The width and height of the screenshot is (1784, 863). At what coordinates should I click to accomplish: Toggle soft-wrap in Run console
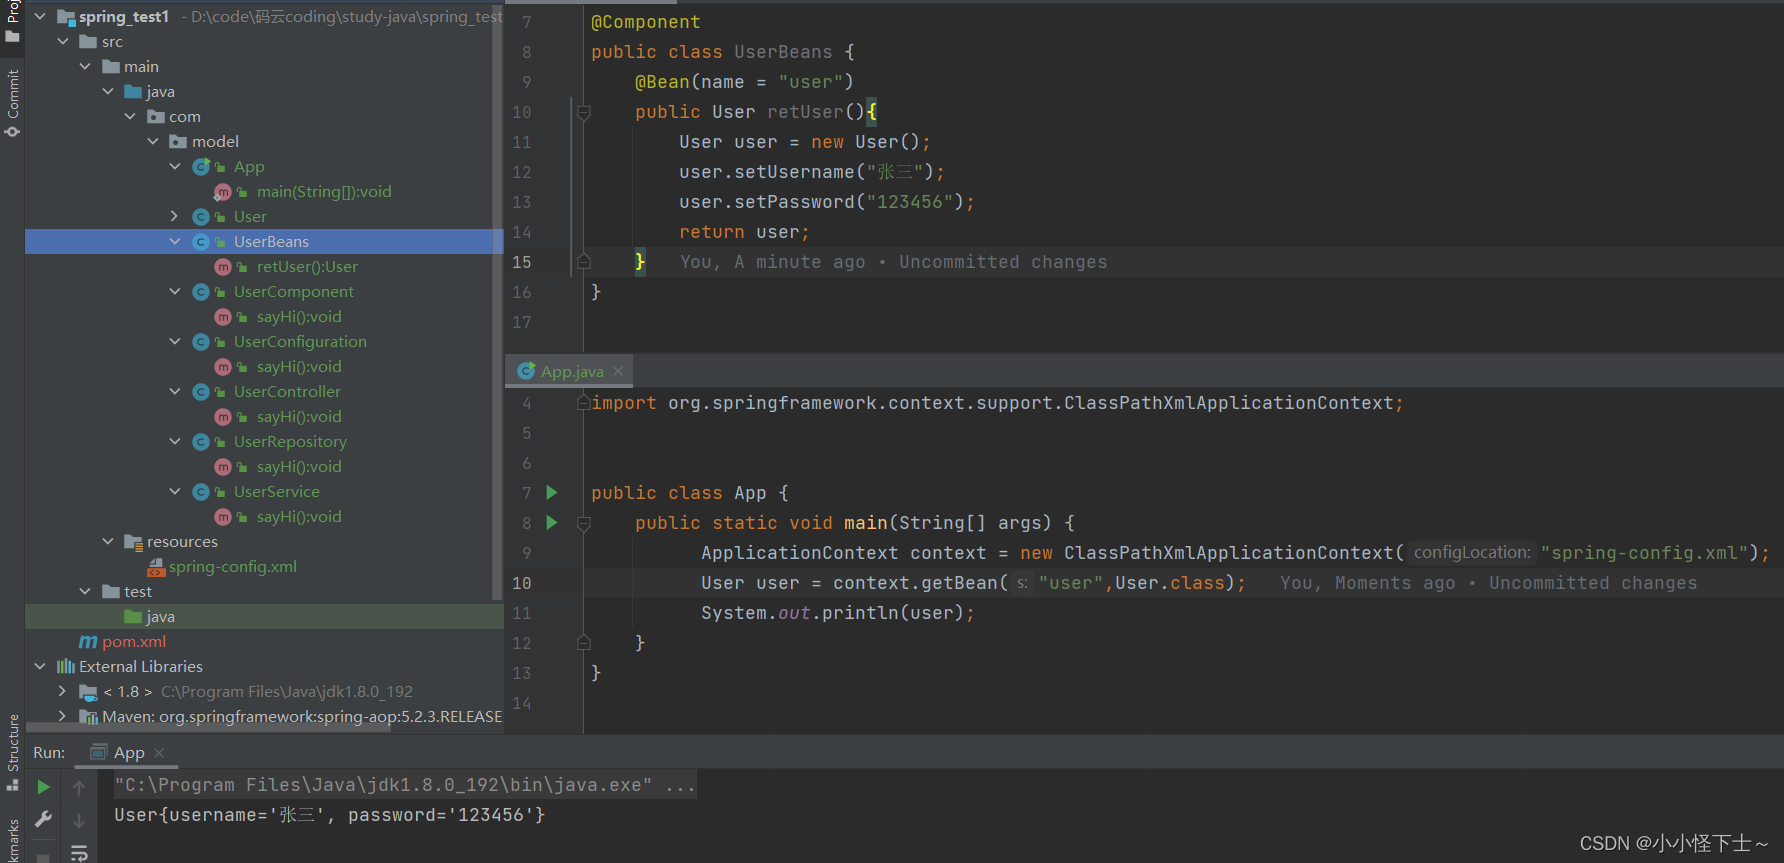click(79, 852)
